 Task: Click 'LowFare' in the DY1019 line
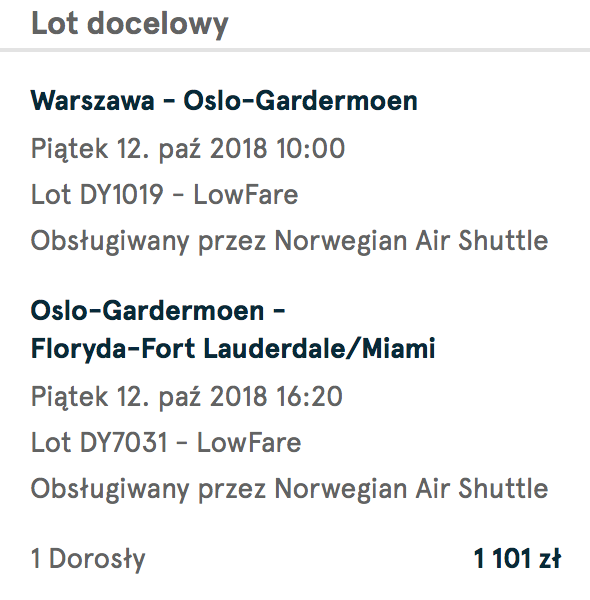click(246, 194)
